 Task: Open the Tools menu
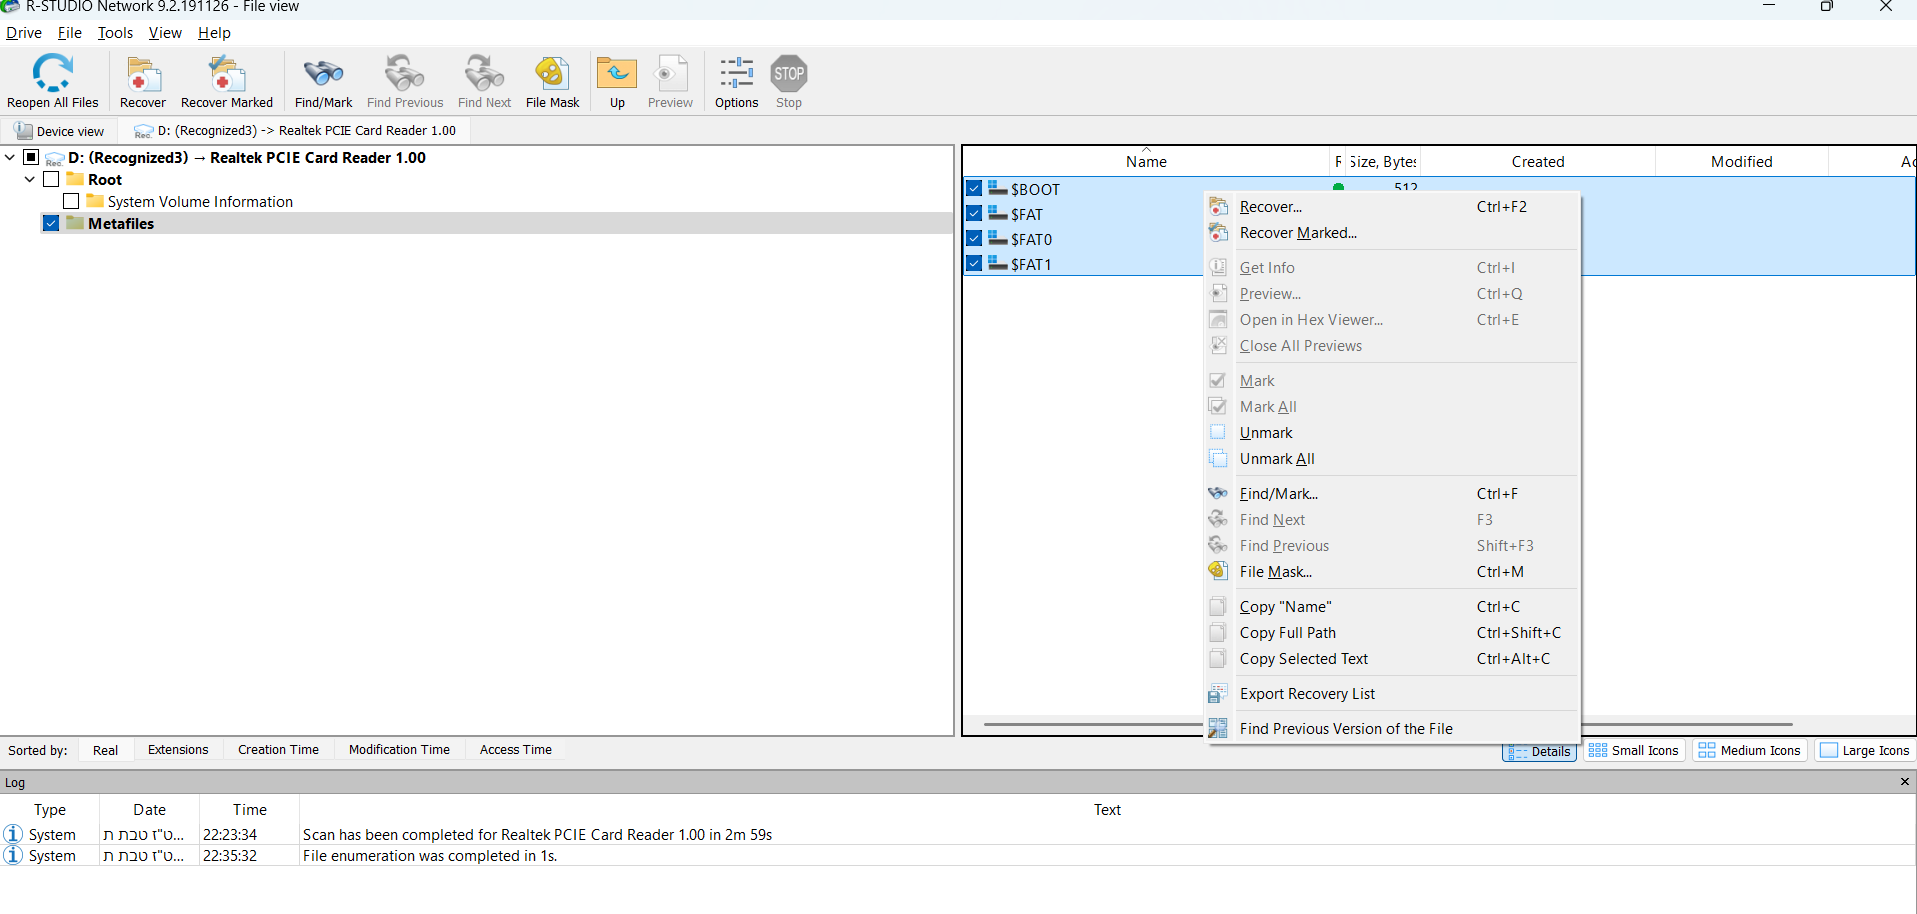pos(115,33)
